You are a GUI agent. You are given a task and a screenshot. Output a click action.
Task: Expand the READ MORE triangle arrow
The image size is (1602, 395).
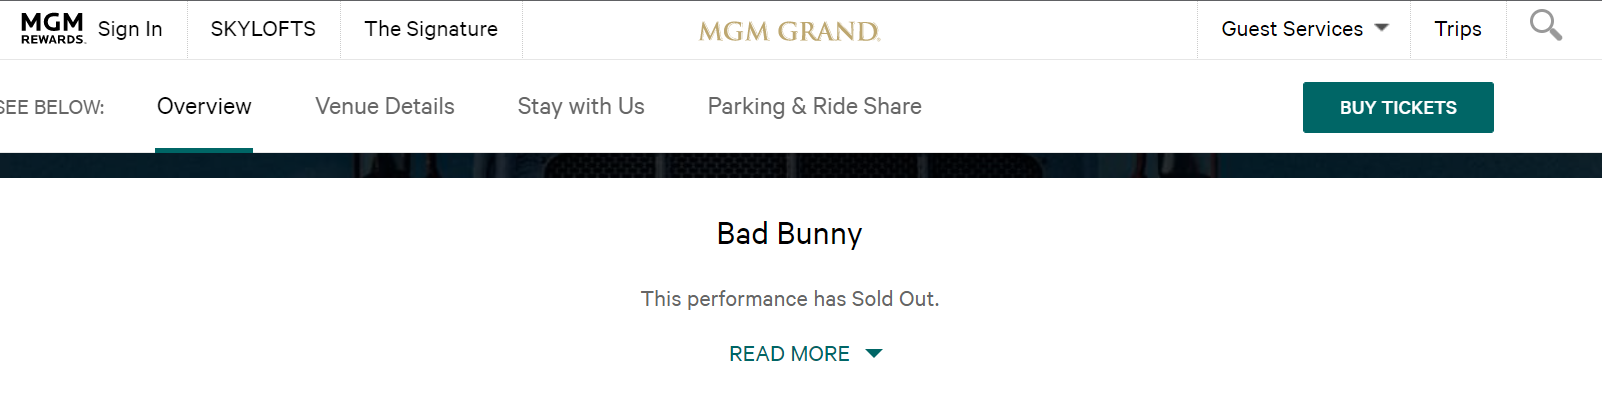pyautogui.click(x=873, y=353)
